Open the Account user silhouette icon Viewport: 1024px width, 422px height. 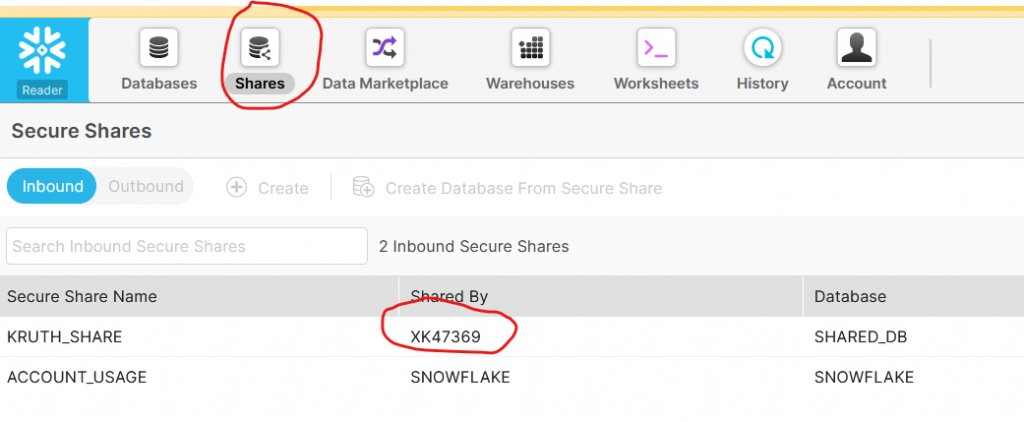pos(856,48)
